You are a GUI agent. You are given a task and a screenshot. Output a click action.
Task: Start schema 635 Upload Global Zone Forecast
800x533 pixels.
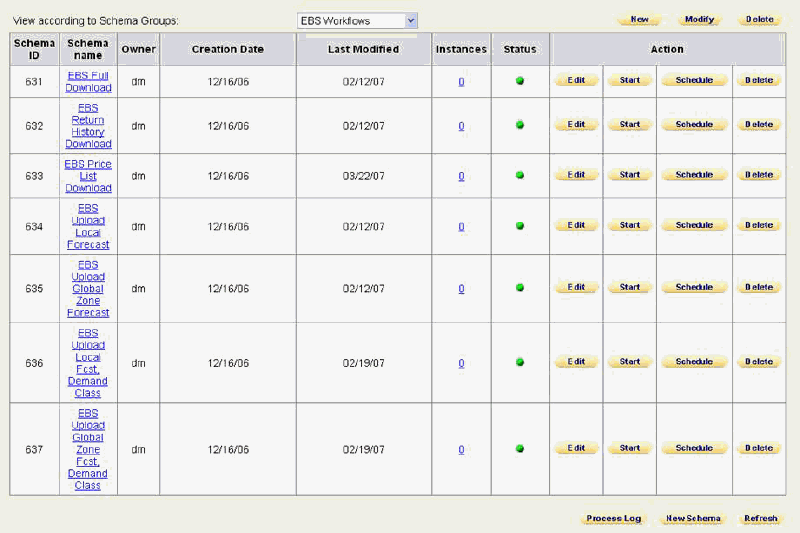630,288
